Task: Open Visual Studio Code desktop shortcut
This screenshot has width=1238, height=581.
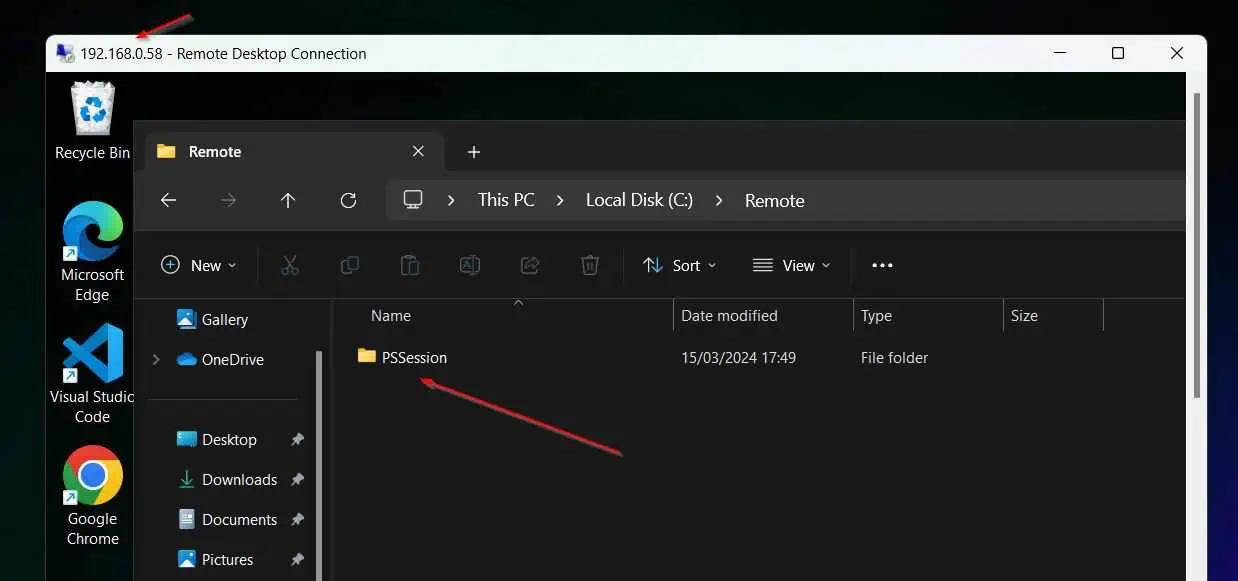Action: tap(92, 374)
